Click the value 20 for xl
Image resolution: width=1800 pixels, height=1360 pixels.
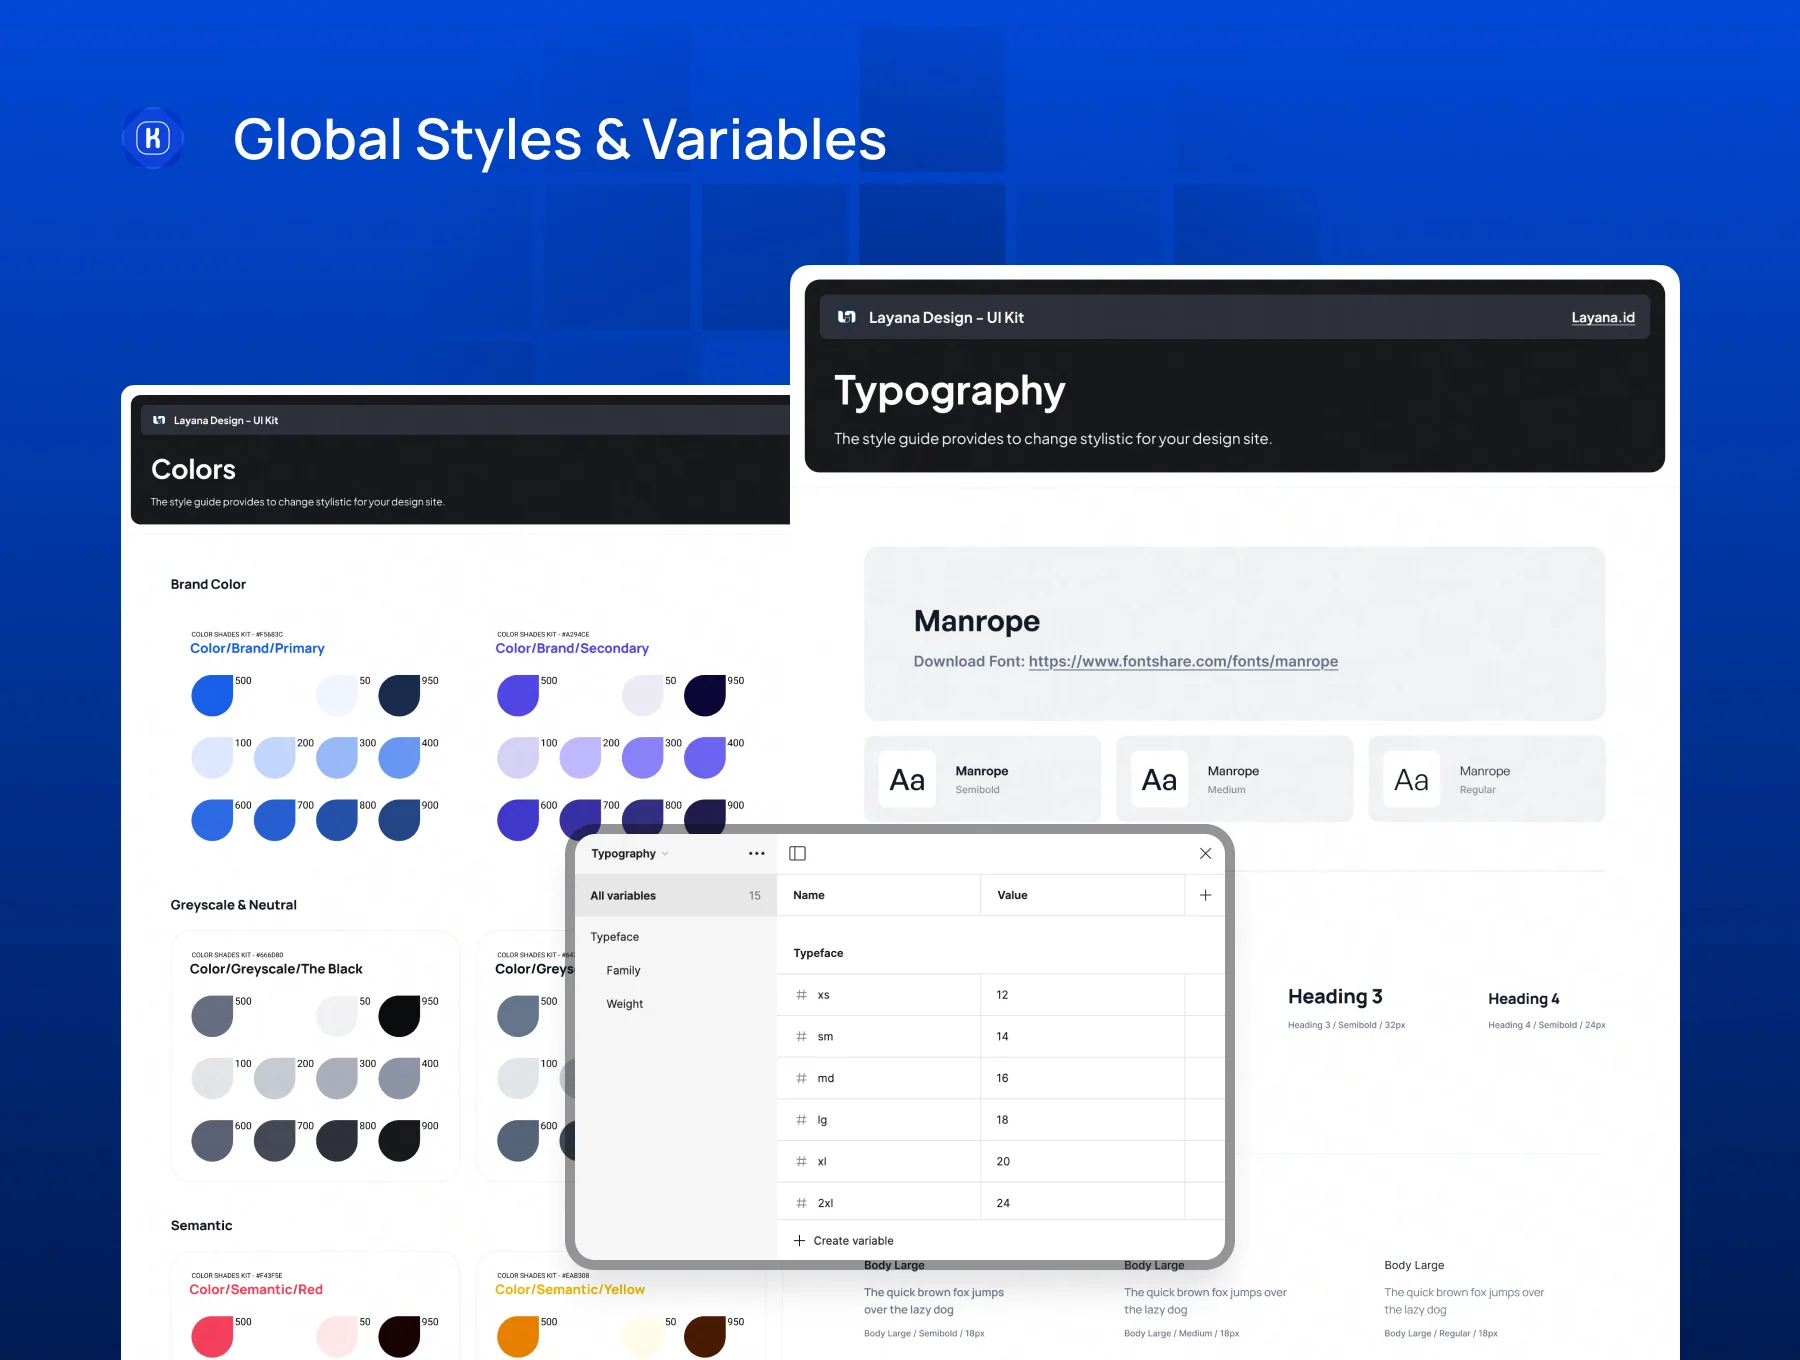[x=1003, y=1161]
